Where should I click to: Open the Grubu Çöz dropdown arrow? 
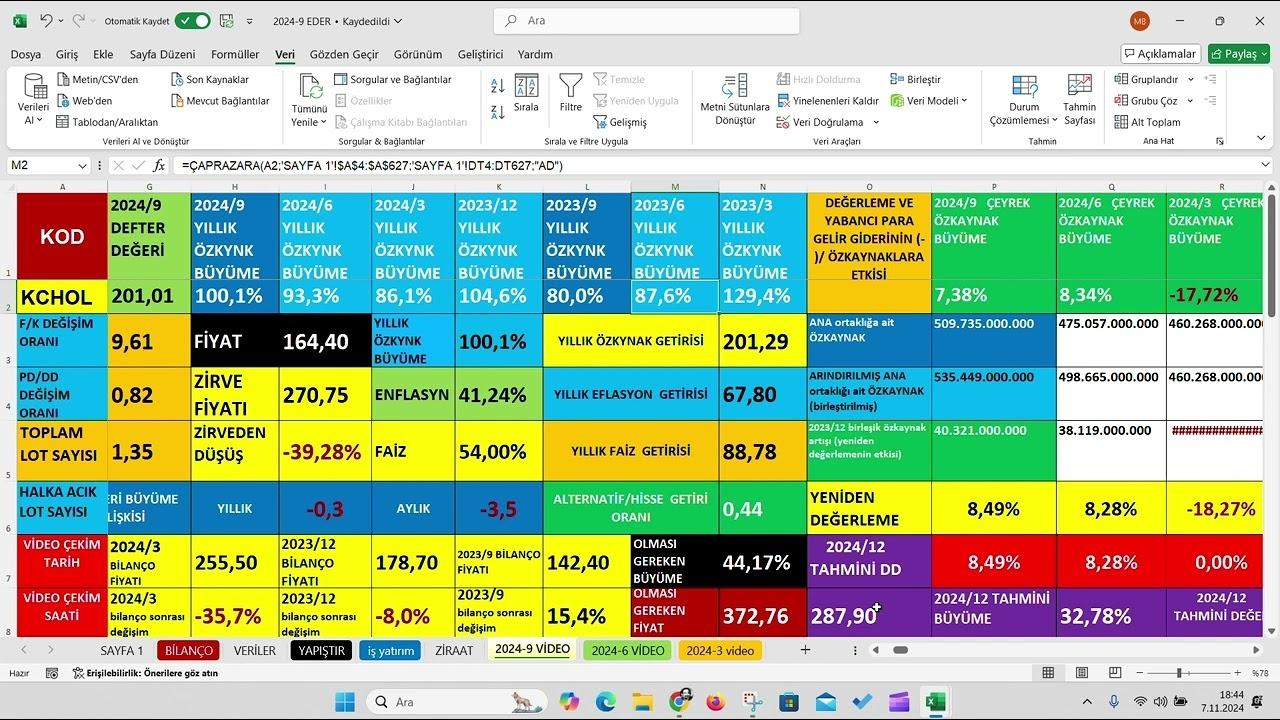point(1190,100)
